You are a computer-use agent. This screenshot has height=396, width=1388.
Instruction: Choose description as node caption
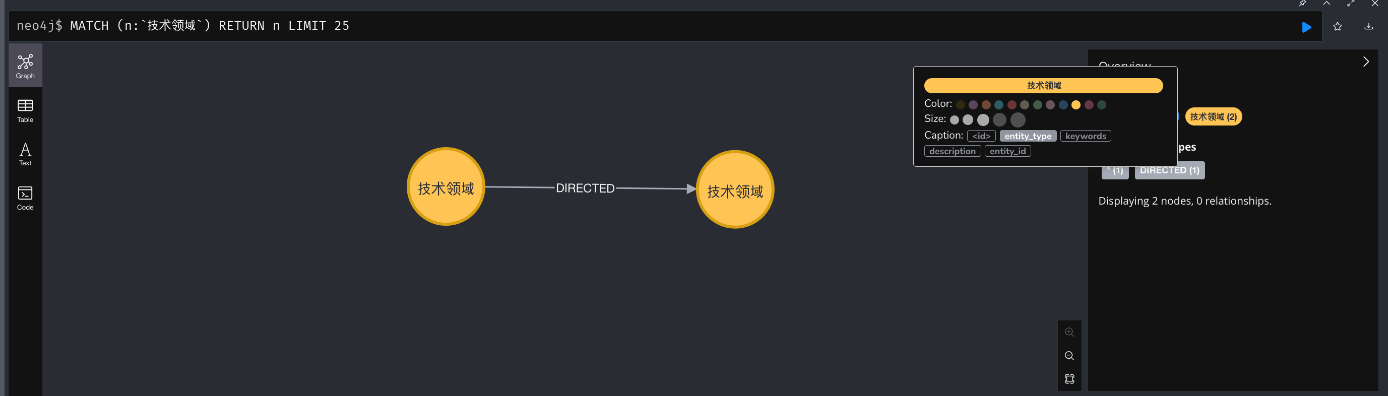click(952, 151)
